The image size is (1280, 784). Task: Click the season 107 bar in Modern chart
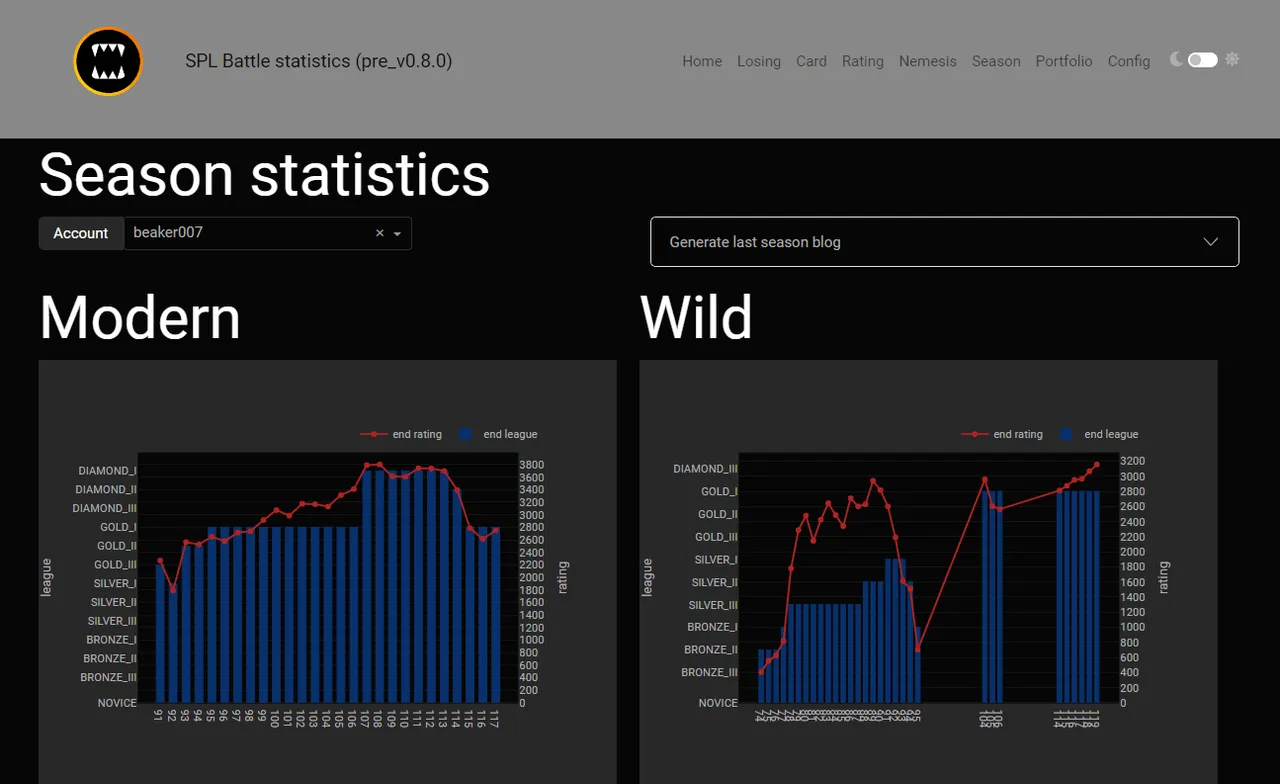coord(367,585)
